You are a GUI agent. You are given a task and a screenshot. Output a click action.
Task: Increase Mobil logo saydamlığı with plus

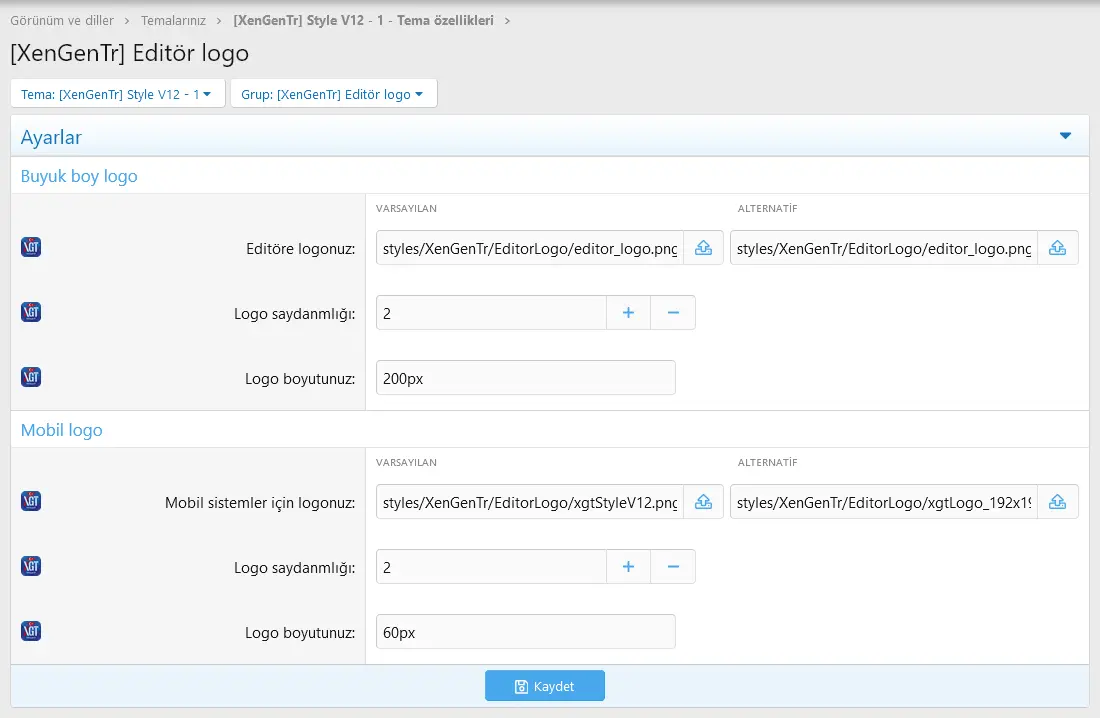tap(628, 567)
